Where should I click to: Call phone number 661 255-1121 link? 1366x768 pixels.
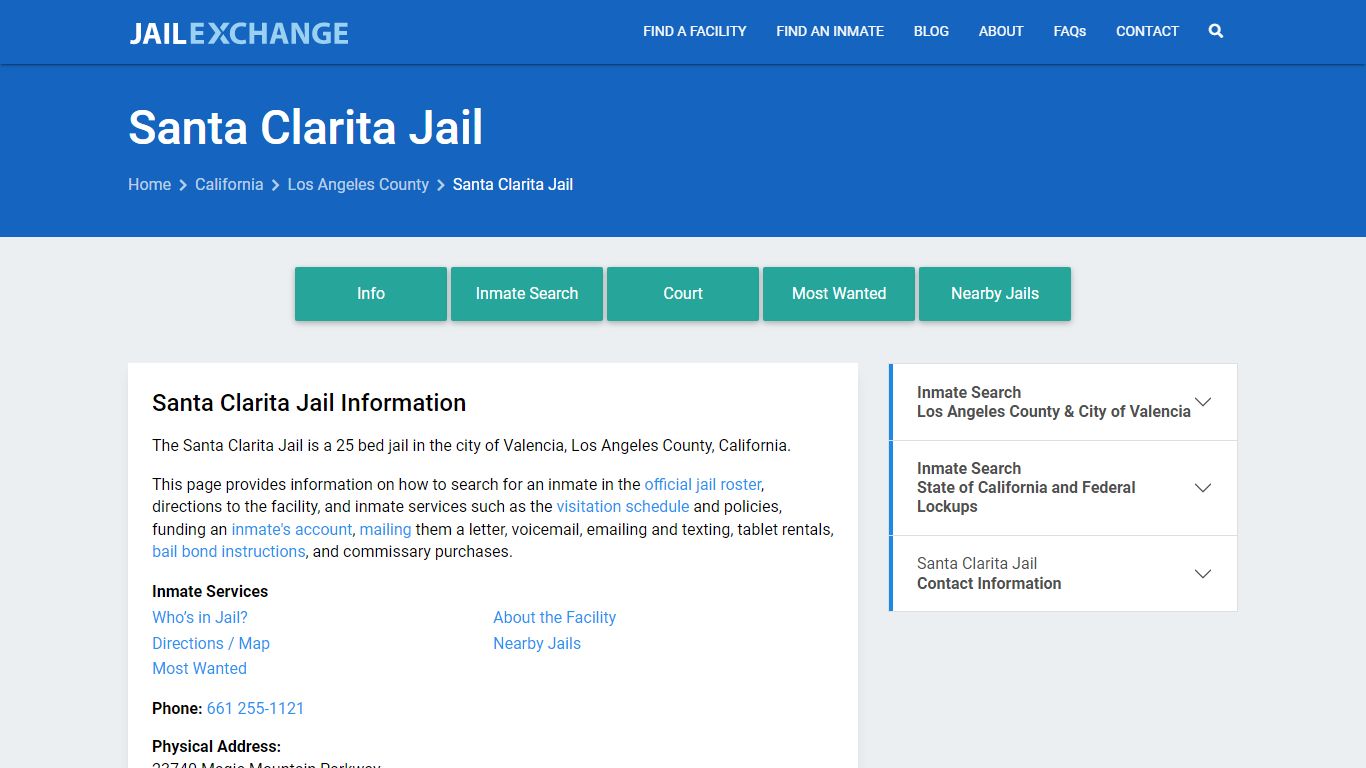click(x=255, y=708)
